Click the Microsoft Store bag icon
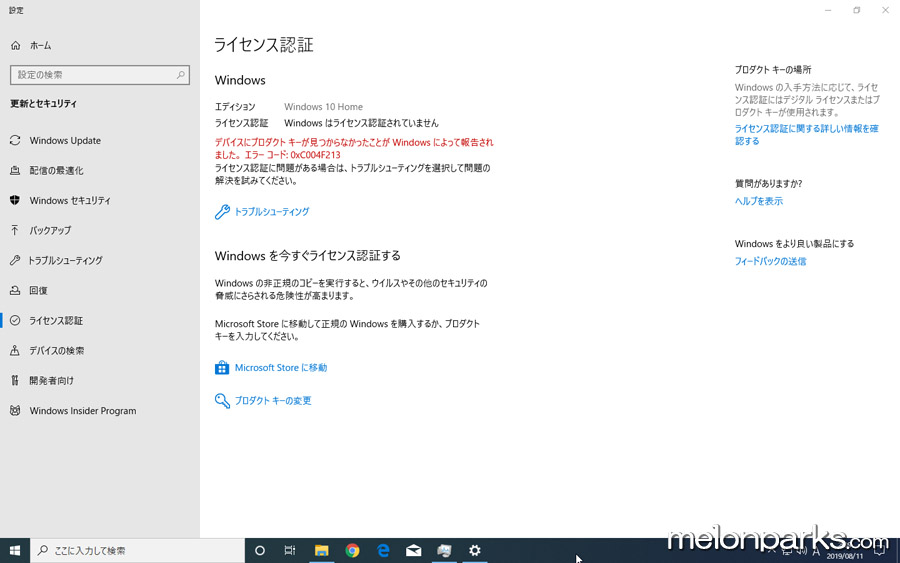This screenshot has height=563, width=900. coord(222,368)
